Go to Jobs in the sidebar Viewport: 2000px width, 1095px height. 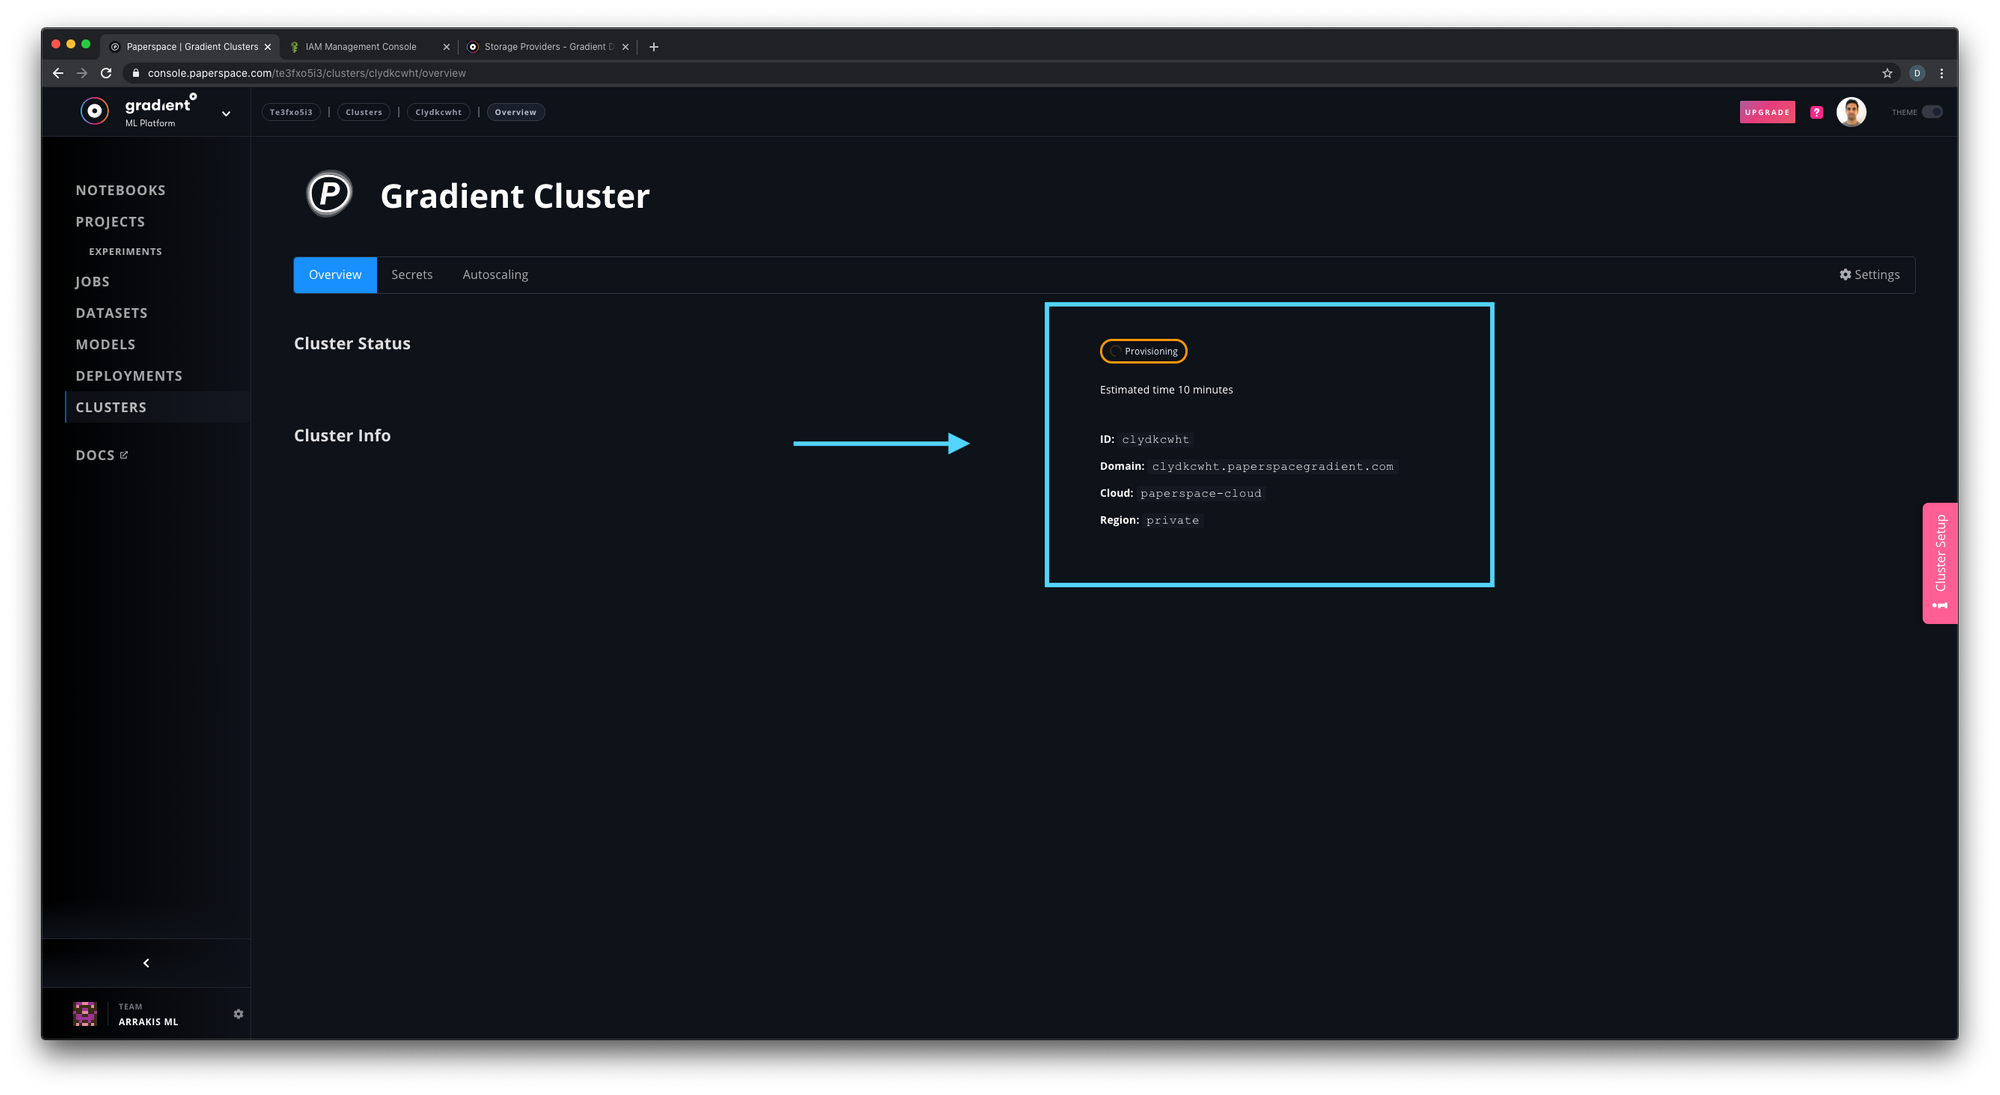click(x=93, y=282)
